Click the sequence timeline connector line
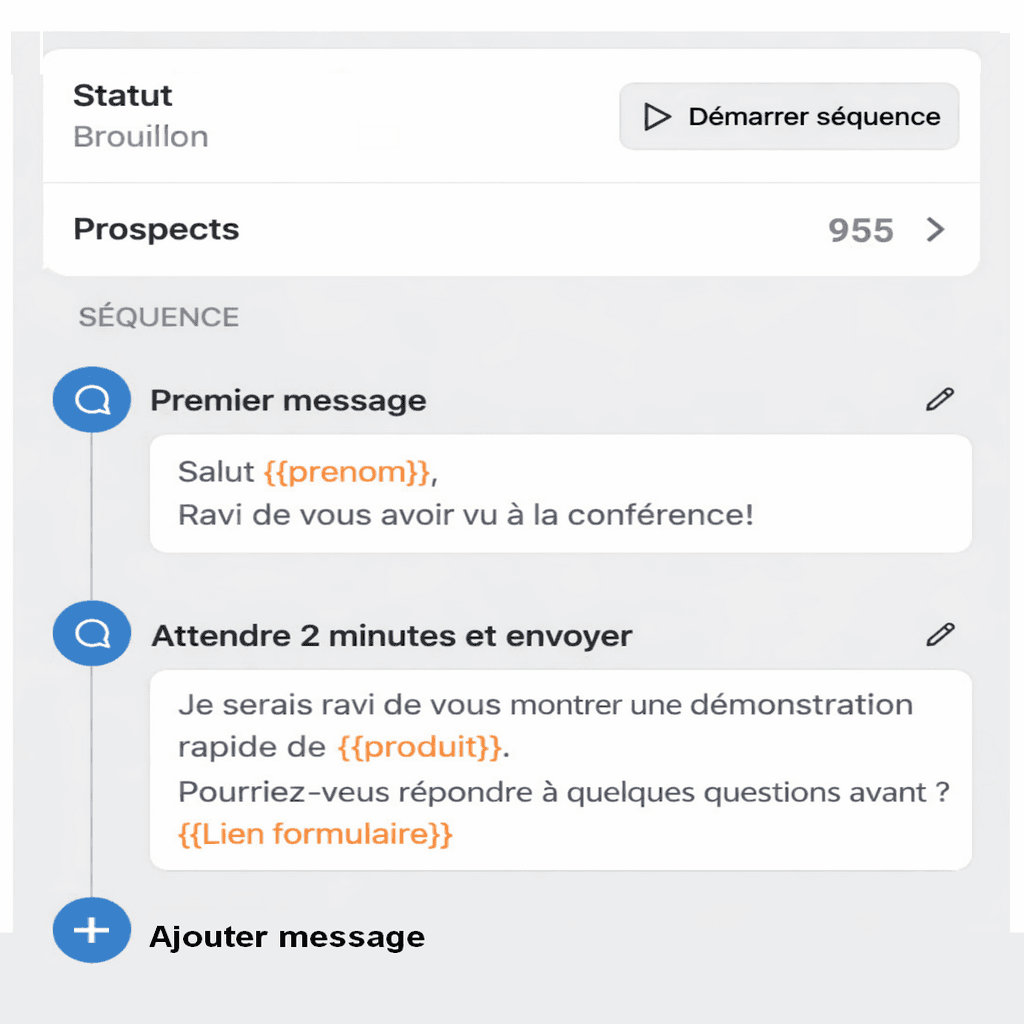Viewport: 1024px width, 1024px height. [91, 520]
